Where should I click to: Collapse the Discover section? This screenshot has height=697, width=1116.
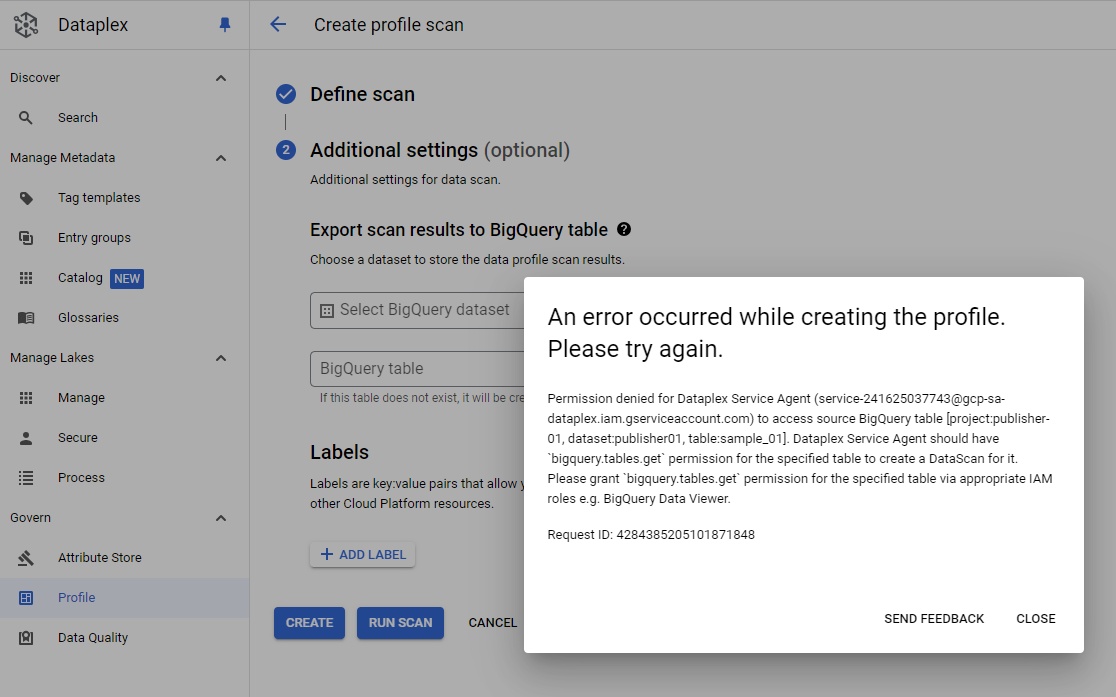coord(221,78)
